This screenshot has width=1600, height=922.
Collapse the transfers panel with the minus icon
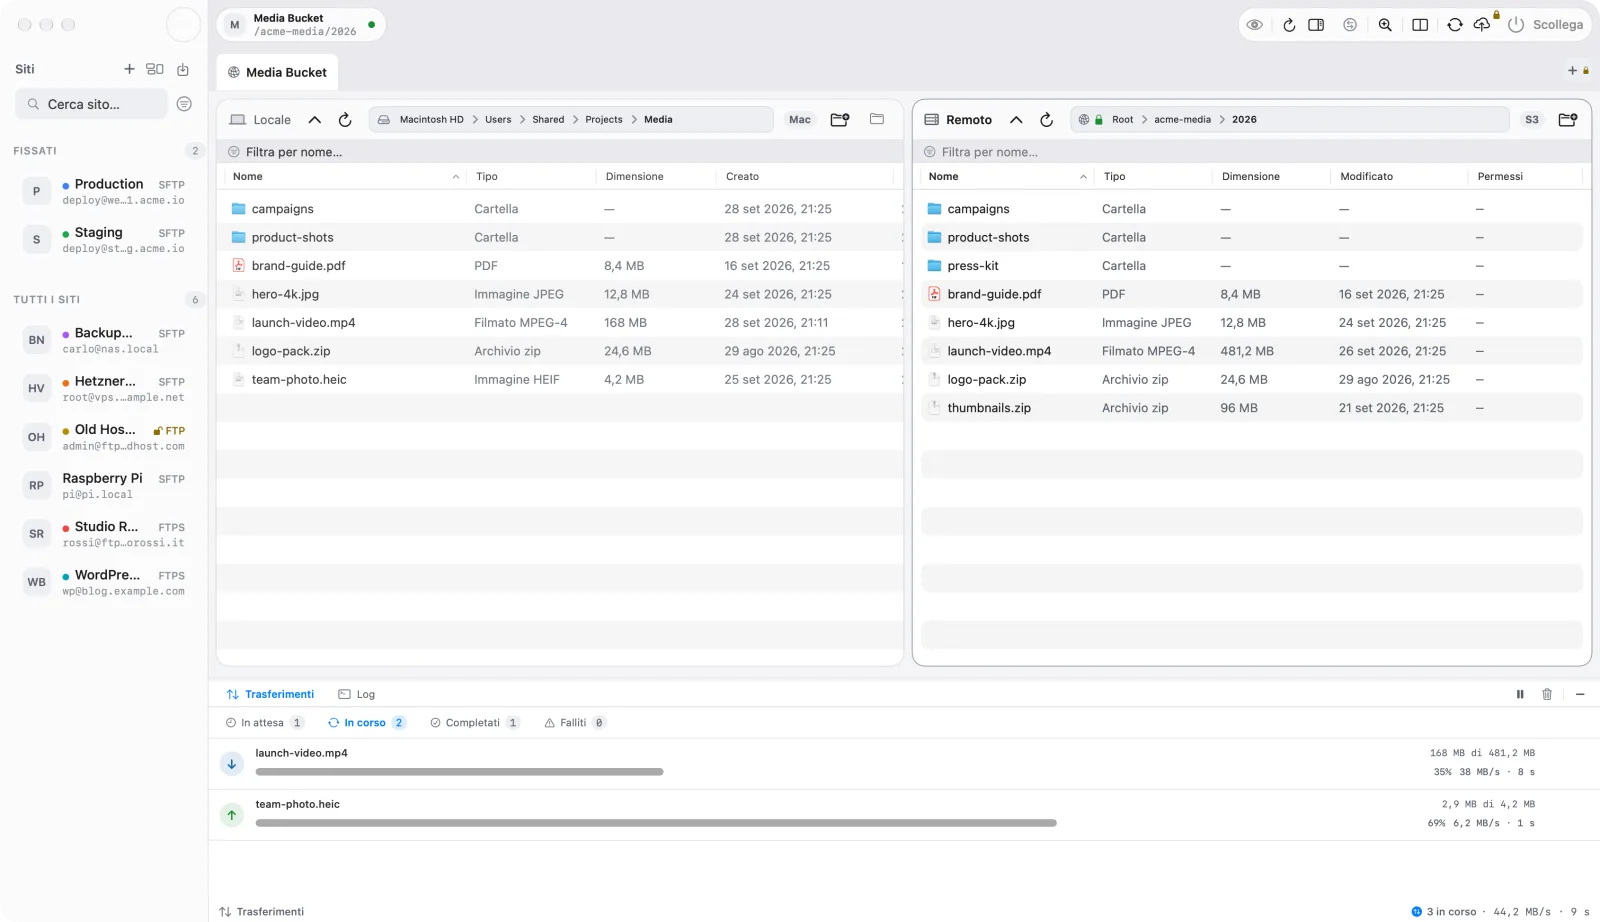tap(1580, 694)
